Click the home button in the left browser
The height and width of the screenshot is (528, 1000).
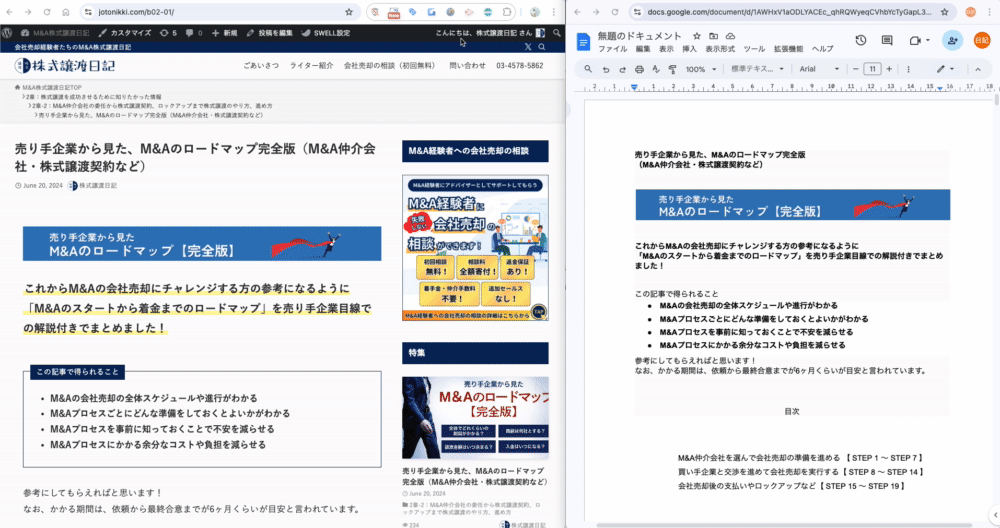pos(66,11)
